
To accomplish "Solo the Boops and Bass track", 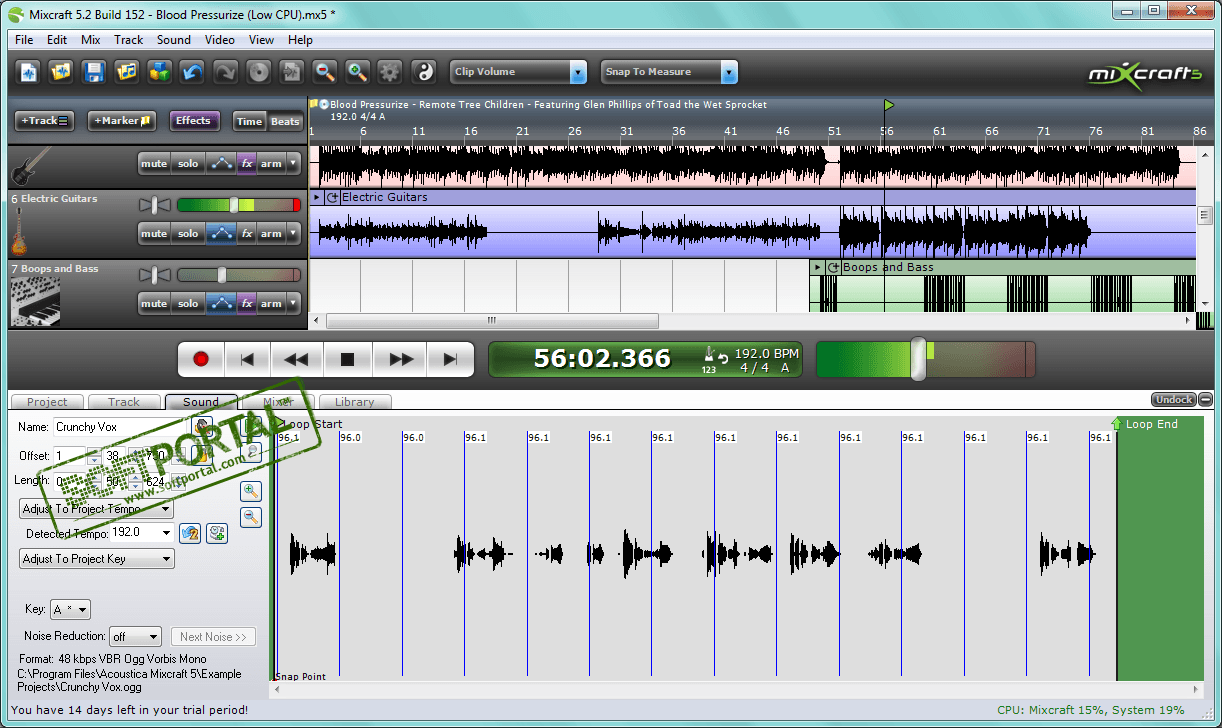I will (x=188, y=304).
